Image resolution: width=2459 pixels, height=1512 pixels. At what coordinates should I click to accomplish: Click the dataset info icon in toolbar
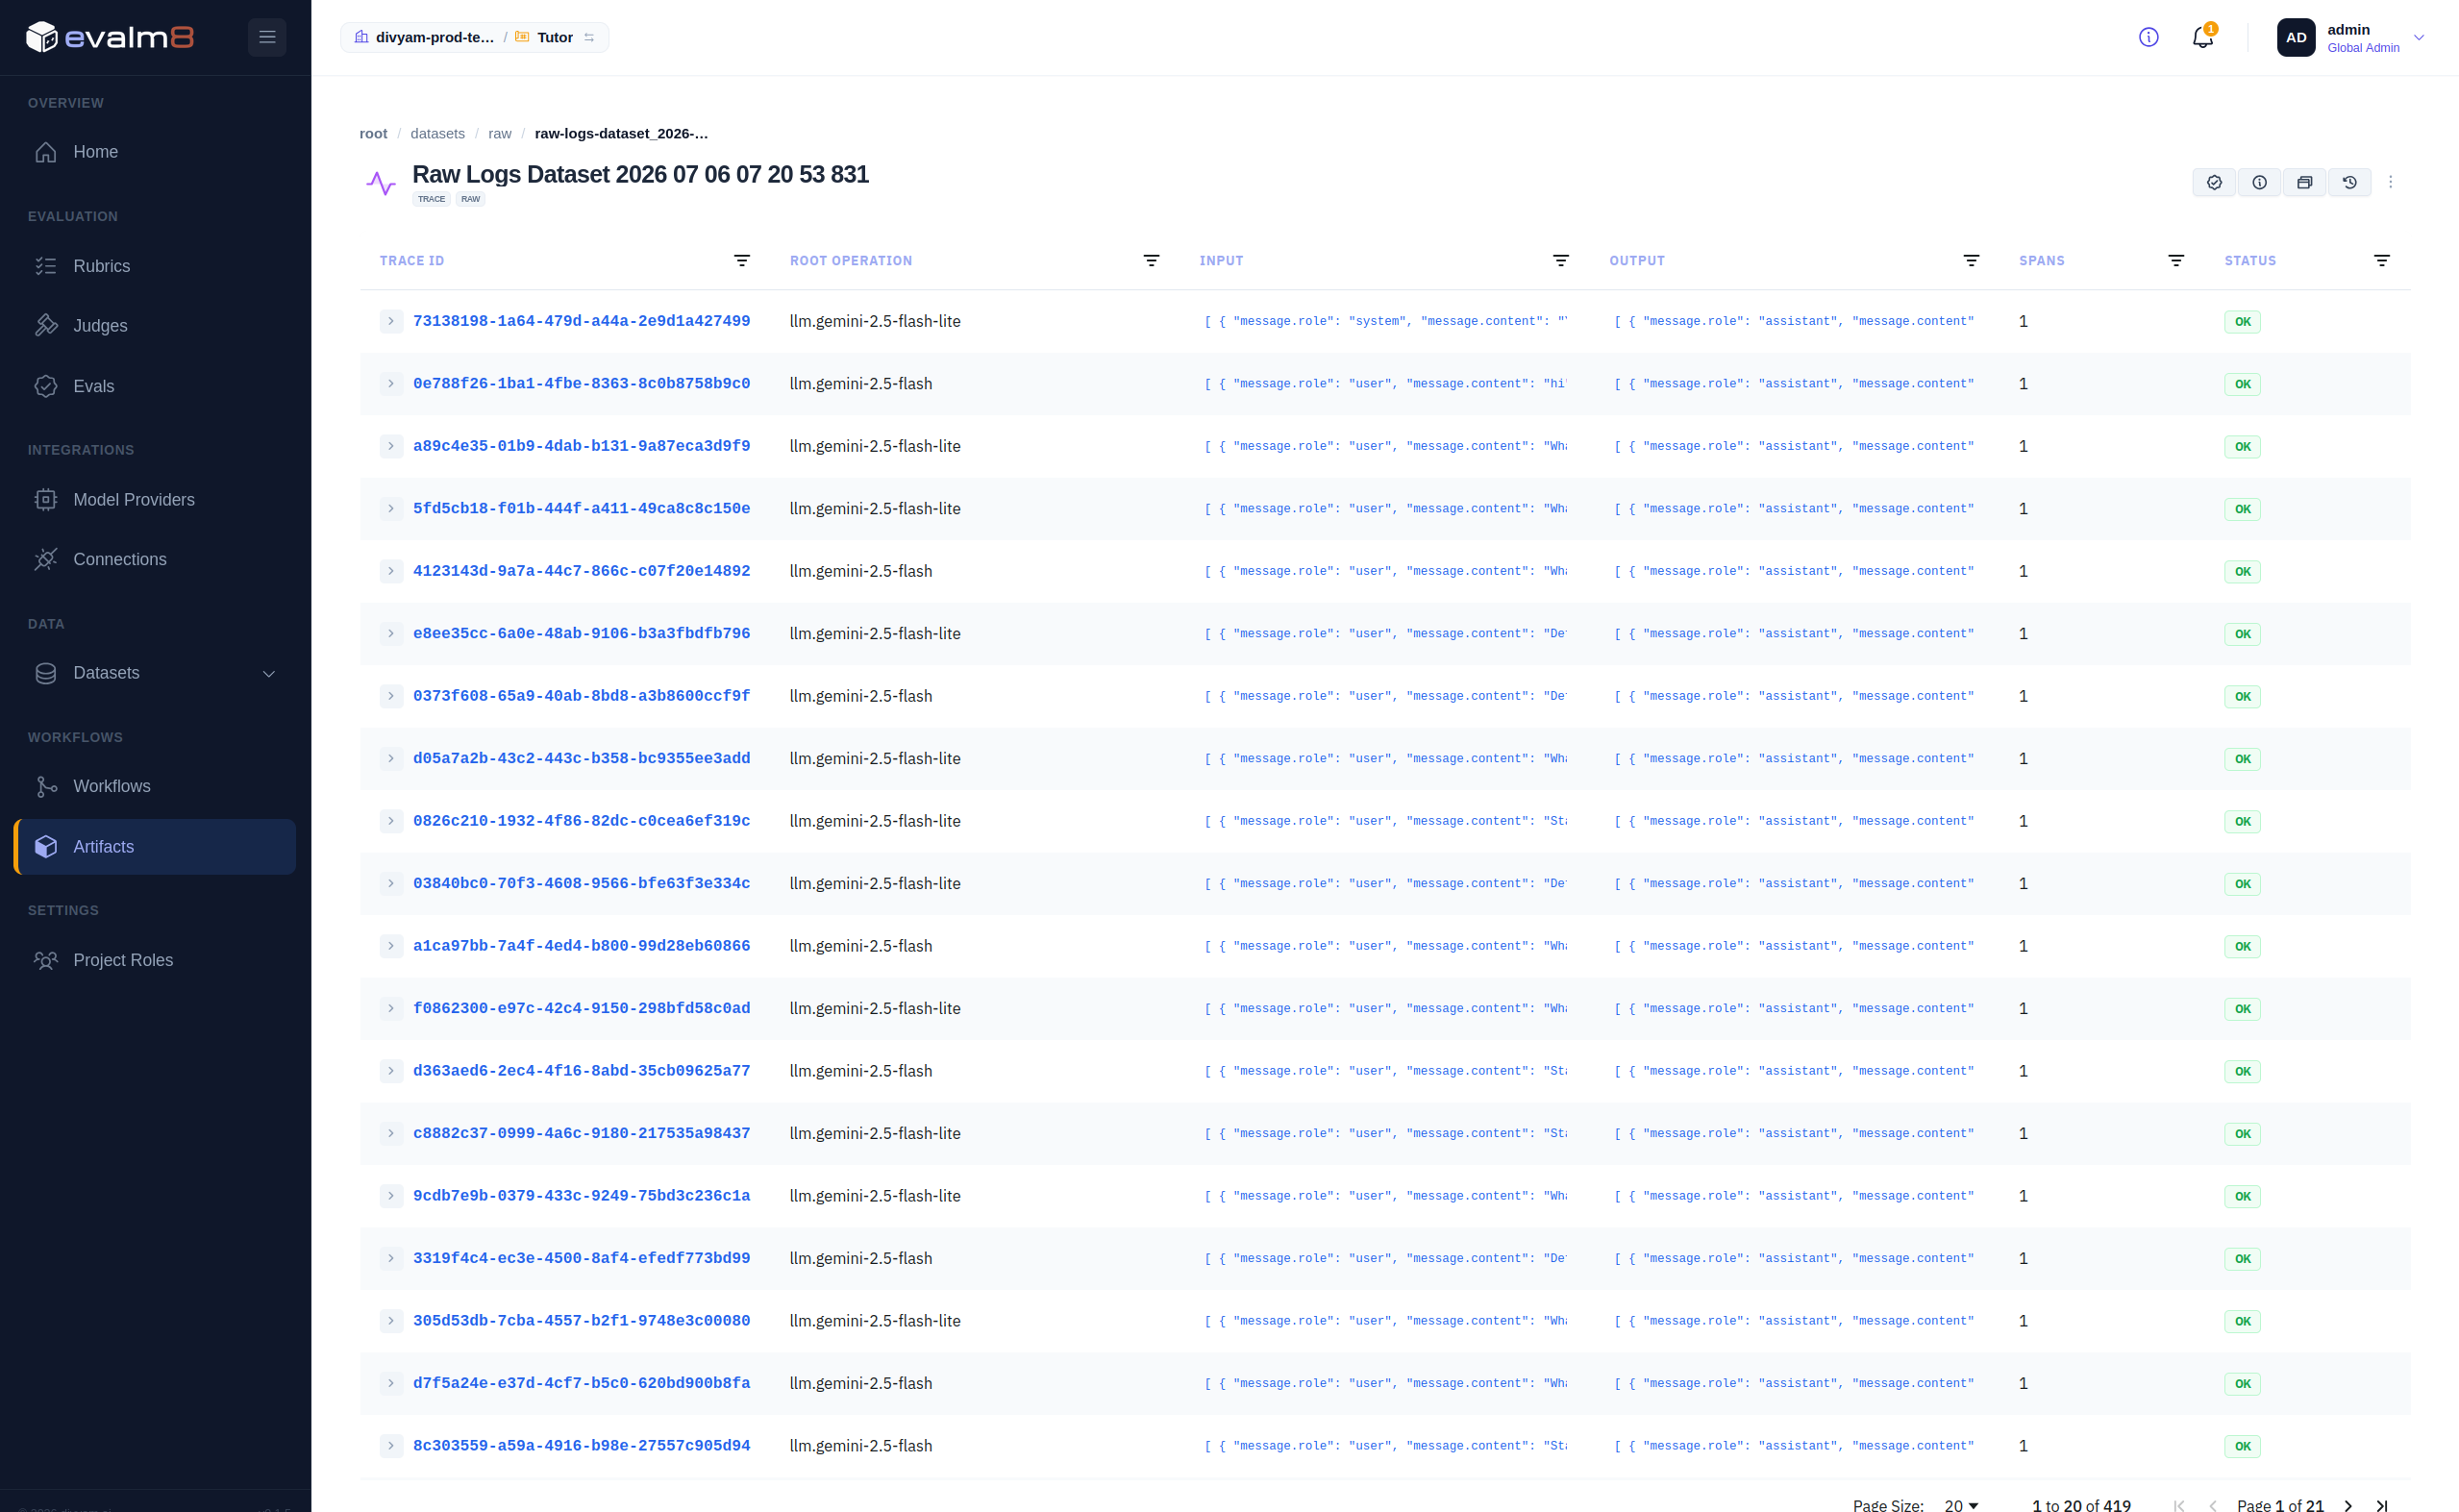[x=2259, y=182]
